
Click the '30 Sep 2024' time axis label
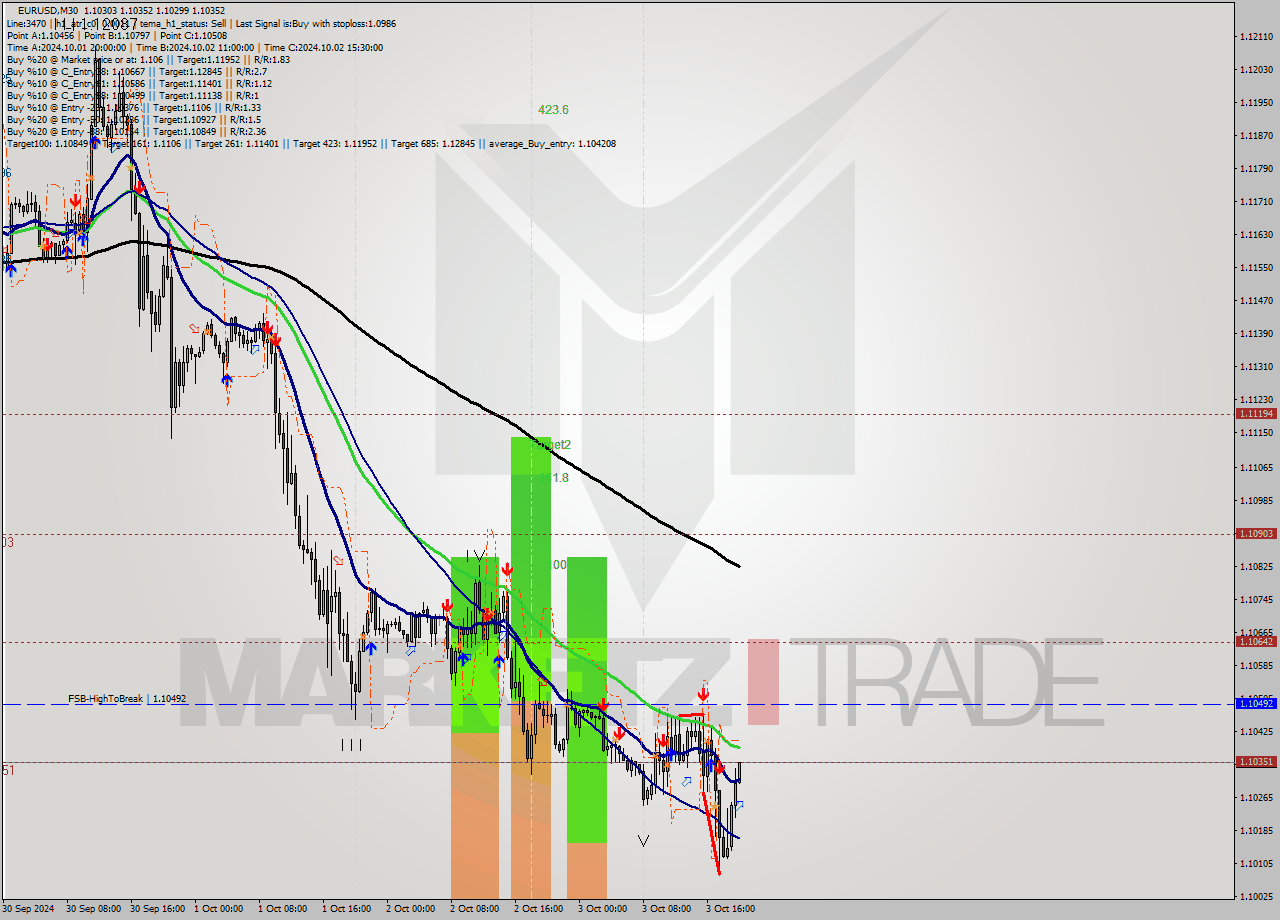[x=27, y=909]
